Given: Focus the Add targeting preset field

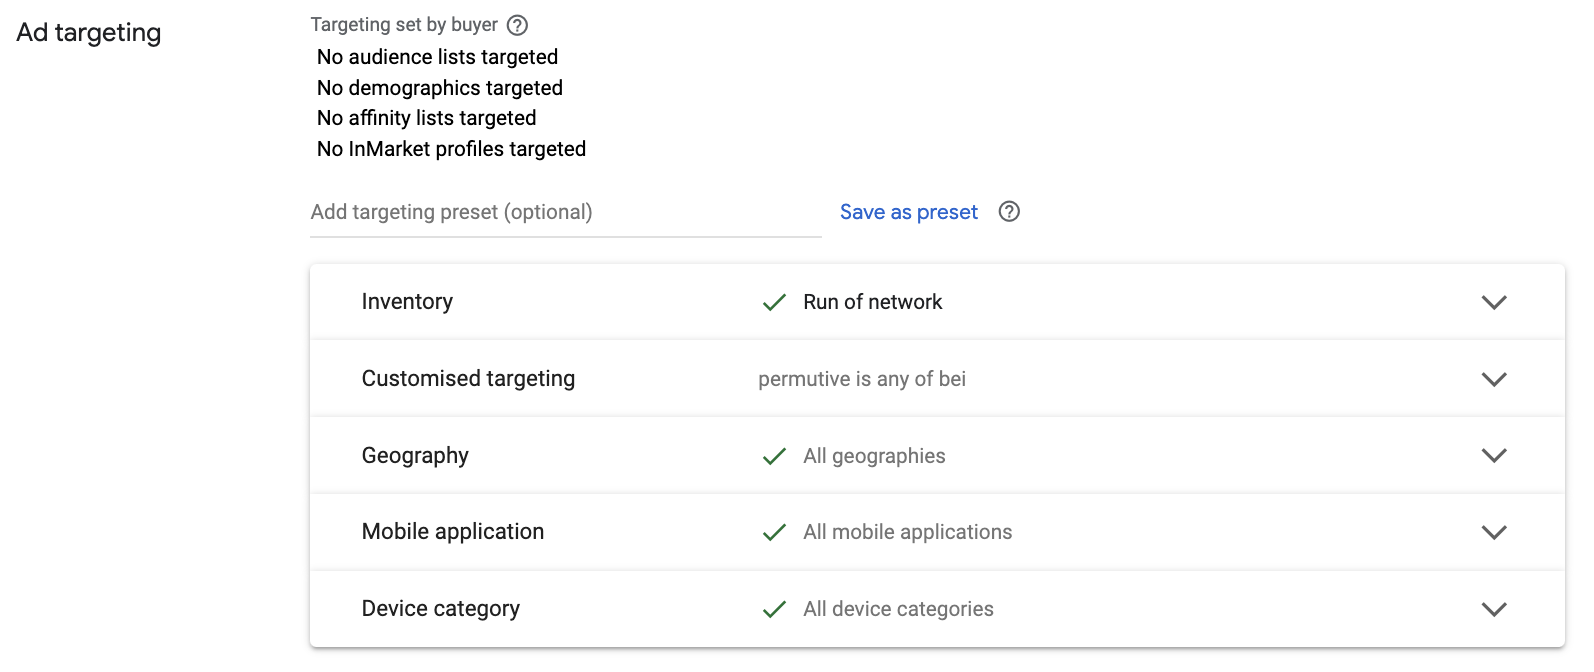Looking at the screenshot, I should pos(566,212).
